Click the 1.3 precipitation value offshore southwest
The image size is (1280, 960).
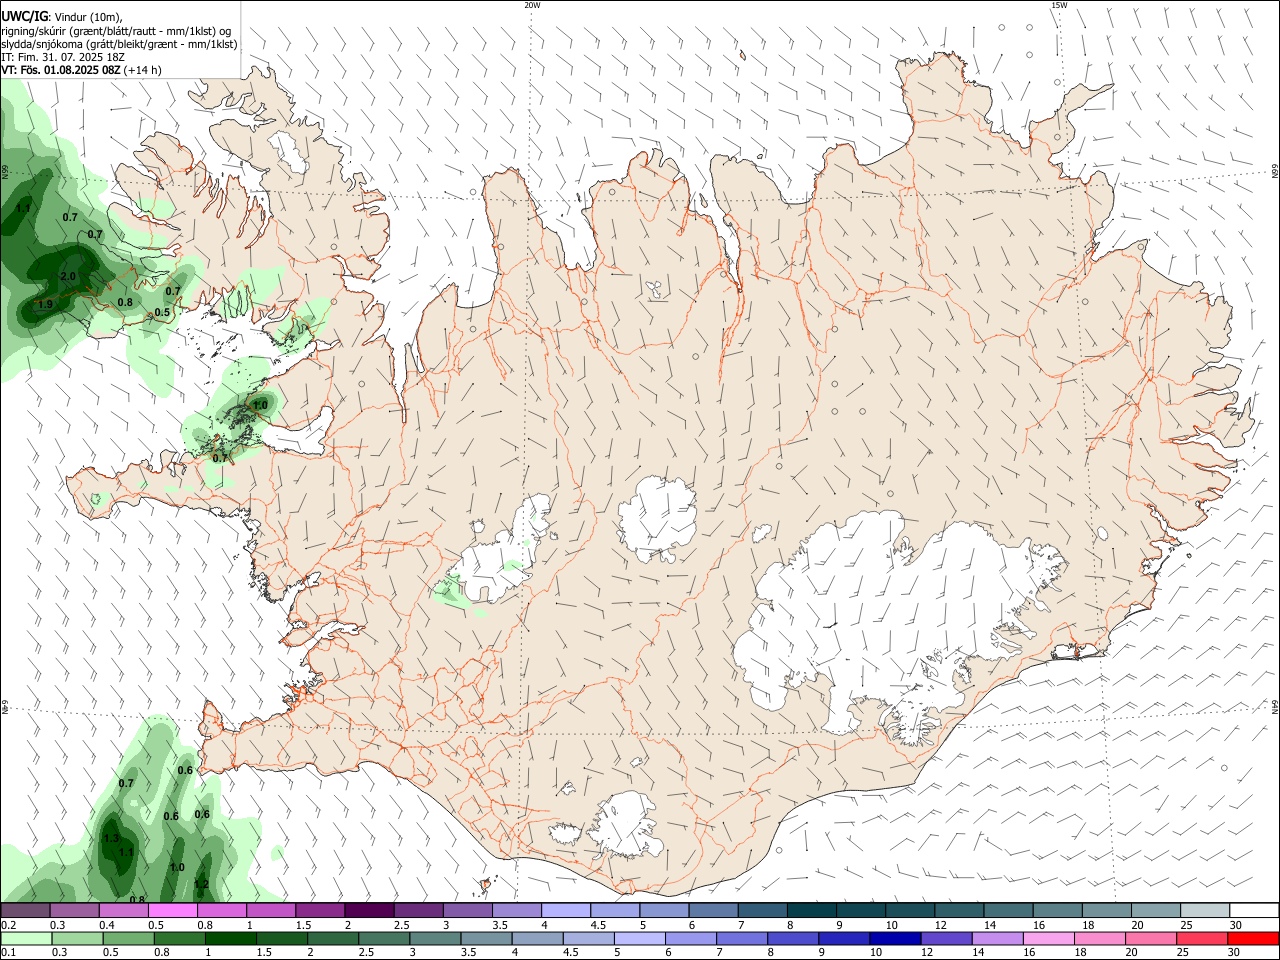point(111,838)
